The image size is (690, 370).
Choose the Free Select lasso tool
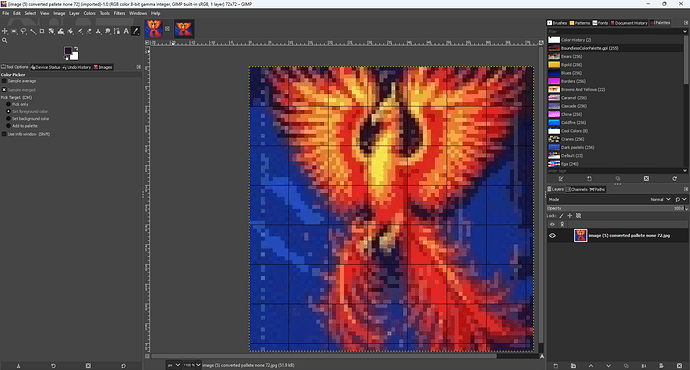pyautogui.click(x=23, y=31)
